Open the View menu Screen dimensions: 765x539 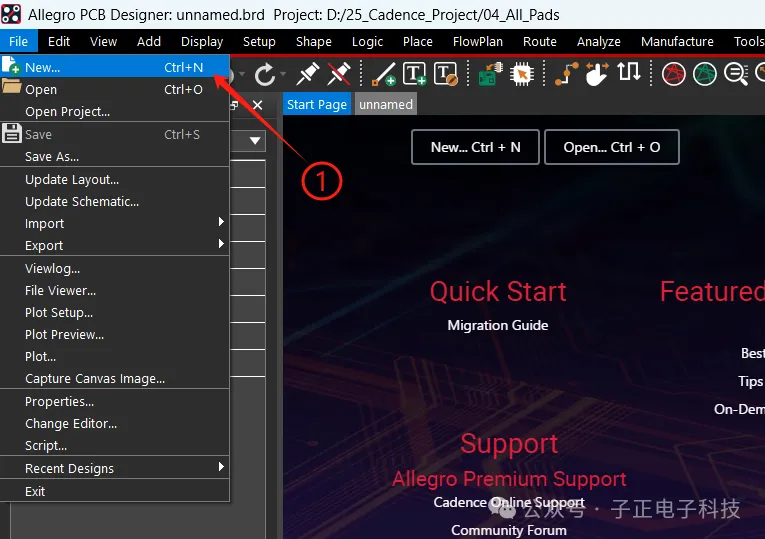[x=103, y=41]
